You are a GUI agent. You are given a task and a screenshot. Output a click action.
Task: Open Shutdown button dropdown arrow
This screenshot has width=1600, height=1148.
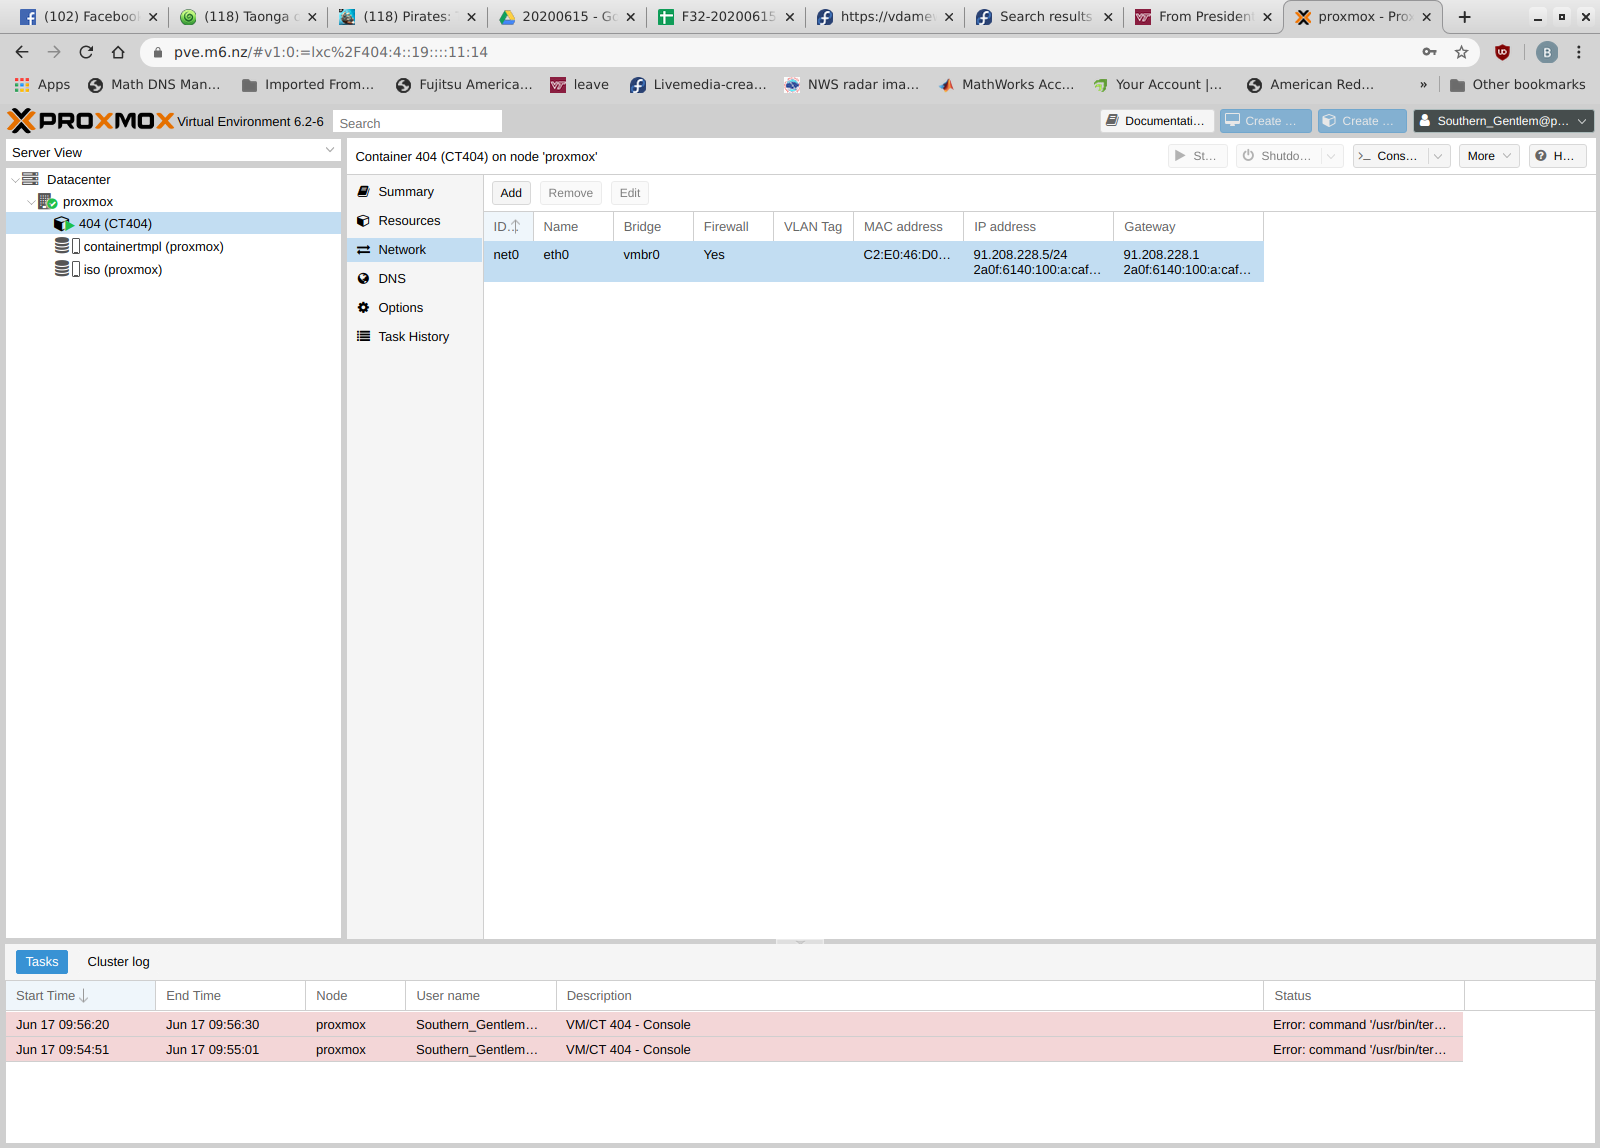point(1331,156)
